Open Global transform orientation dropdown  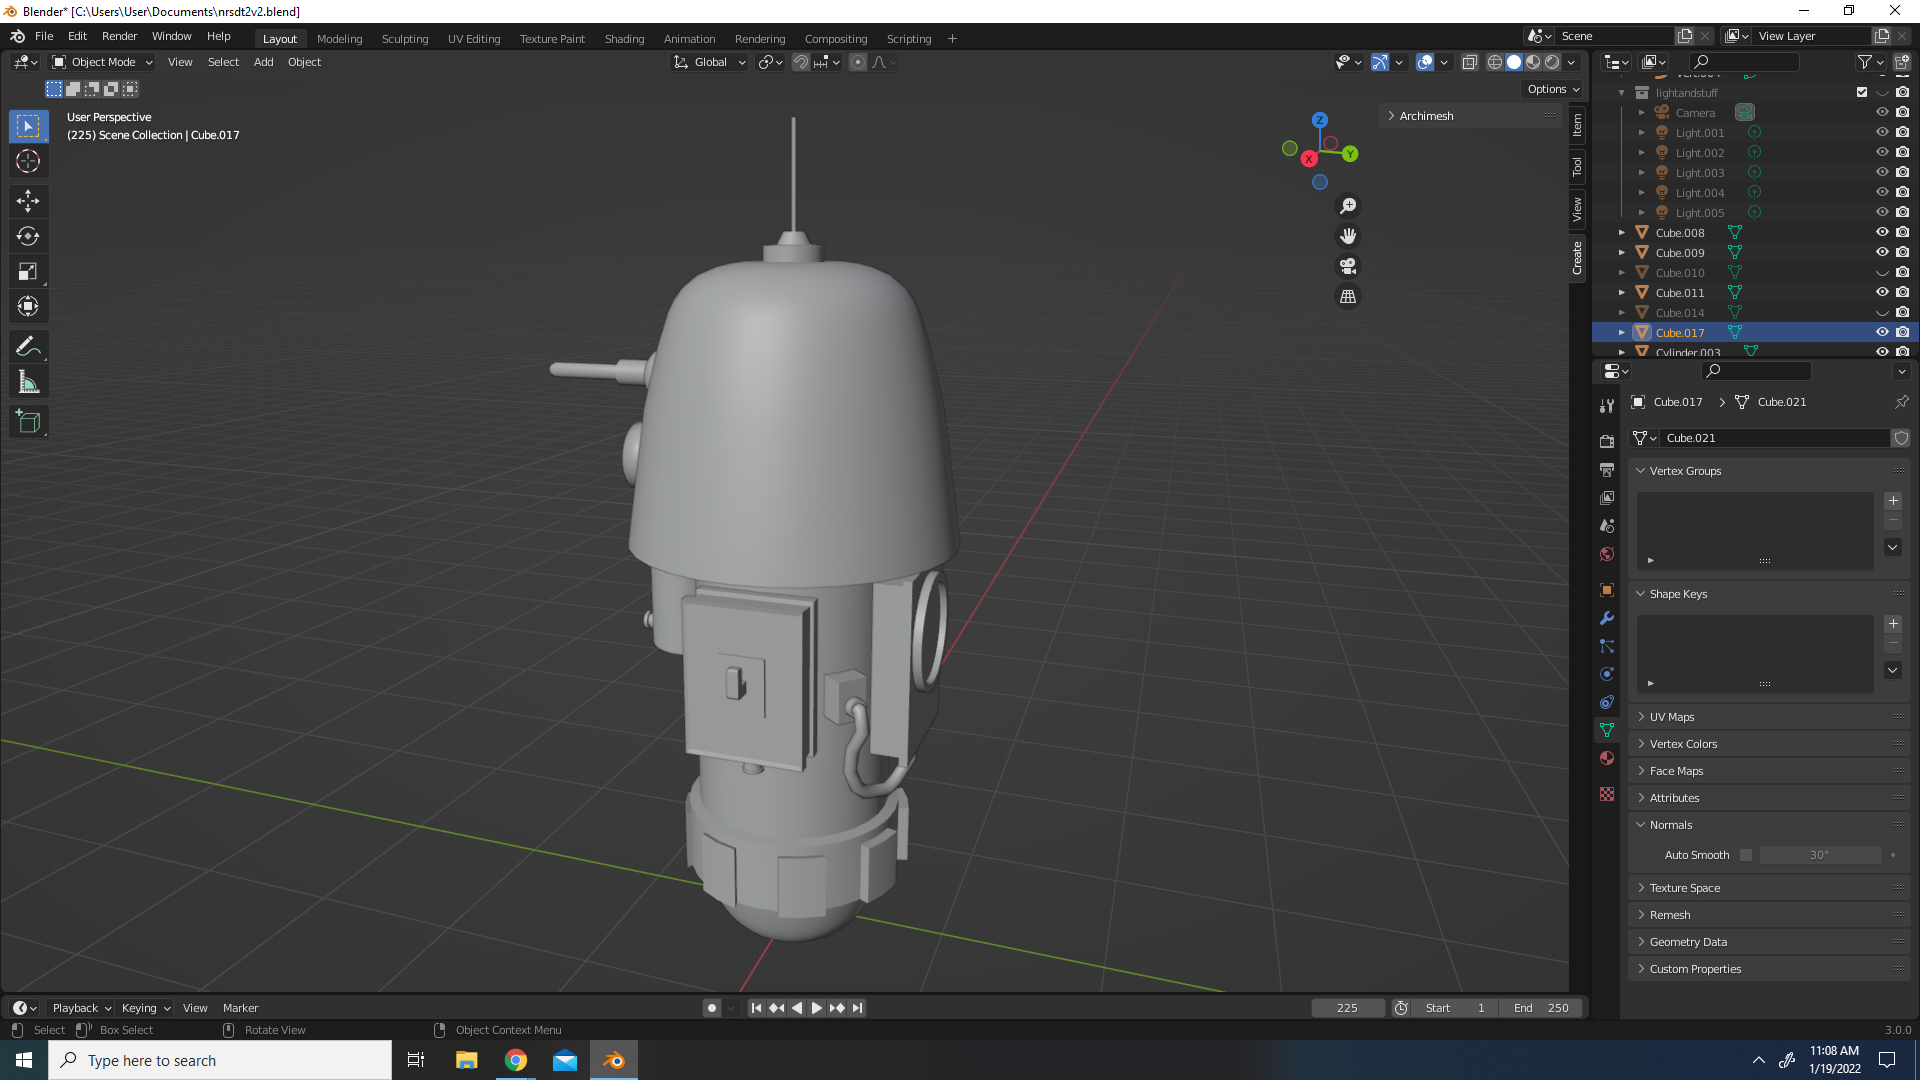pyautogui.click(x=710, y=62)
